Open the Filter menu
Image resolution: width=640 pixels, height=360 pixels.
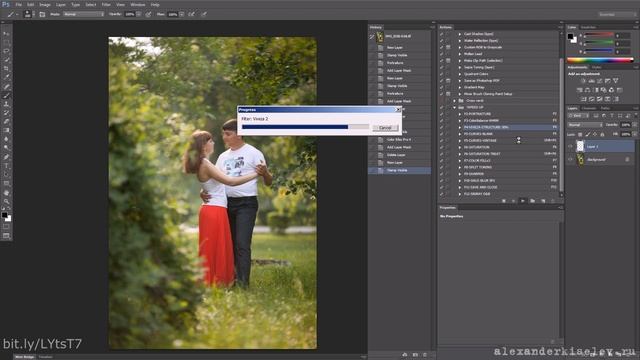[x=106, y=4]
